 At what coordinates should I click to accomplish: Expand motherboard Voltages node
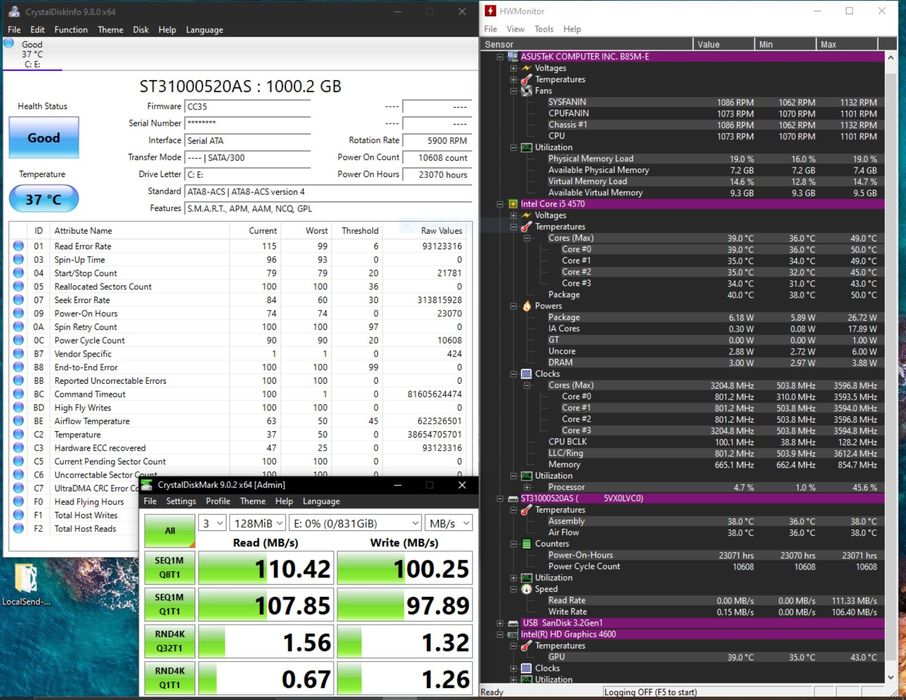coord(513,68)
